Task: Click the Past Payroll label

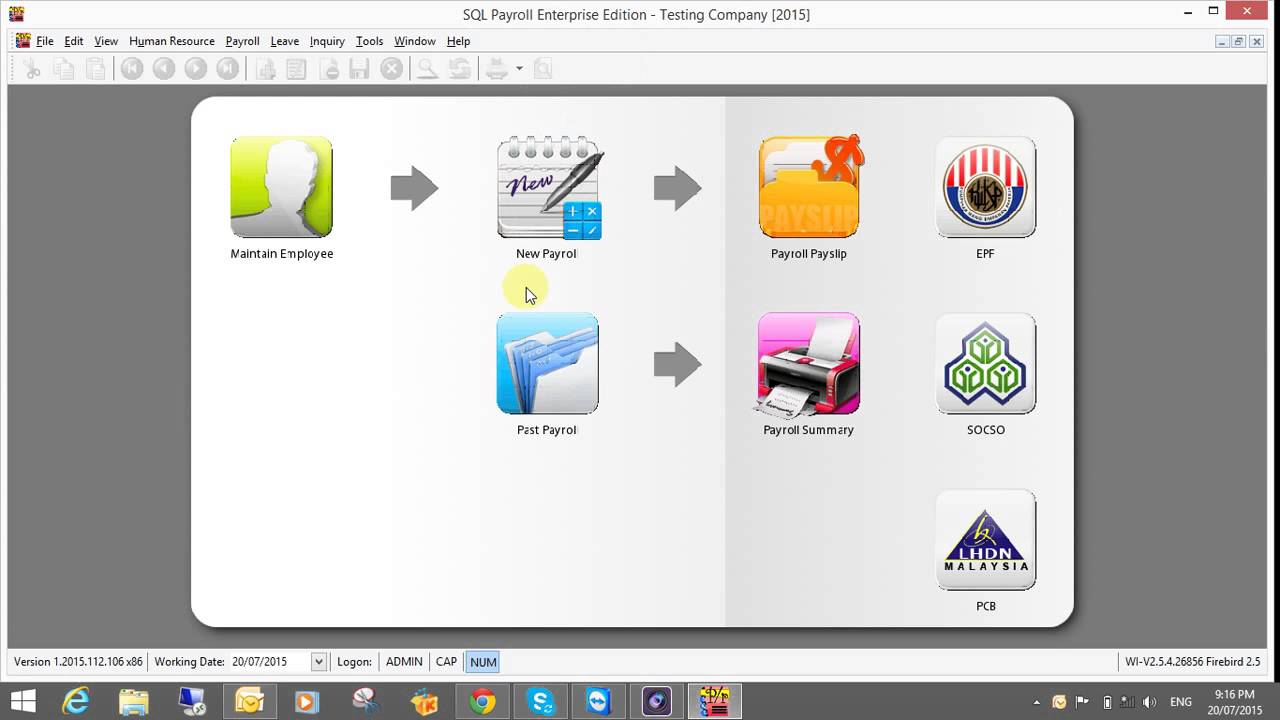Action: click(547, 430)
